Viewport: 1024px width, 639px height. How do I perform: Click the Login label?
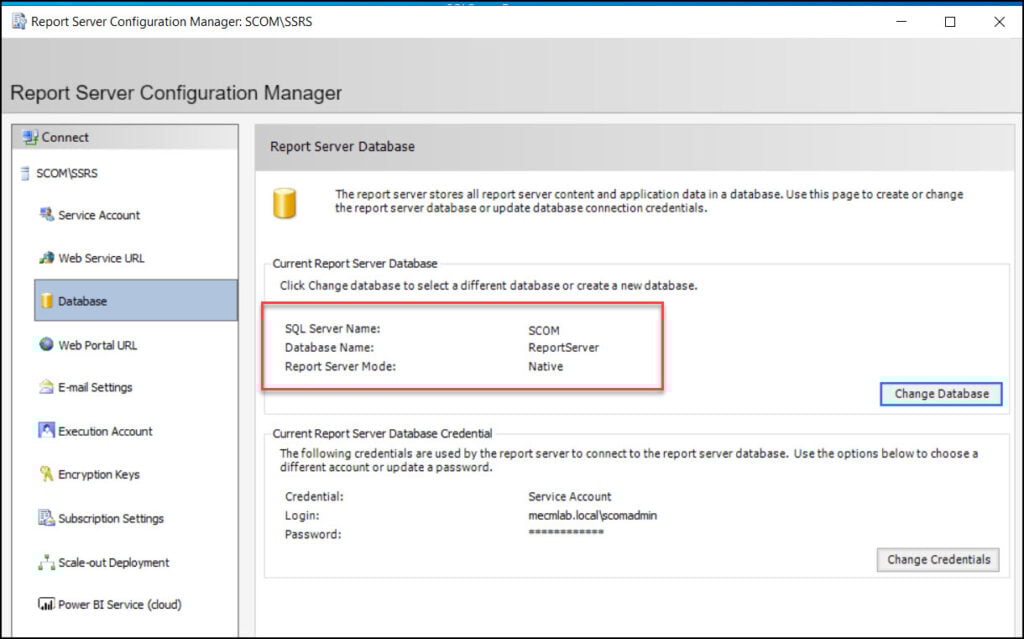pyautogui.click(x=302, y=516)
